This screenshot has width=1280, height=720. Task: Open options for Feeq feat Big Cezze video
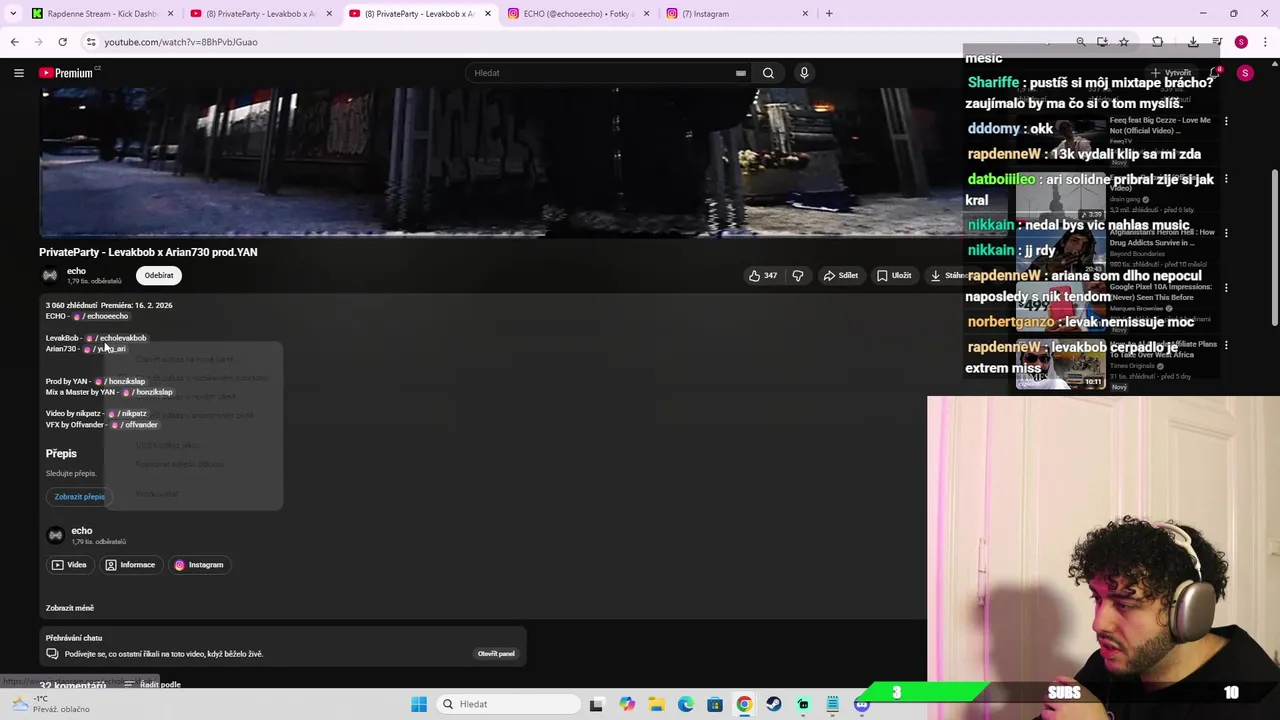click(1226, 121)
